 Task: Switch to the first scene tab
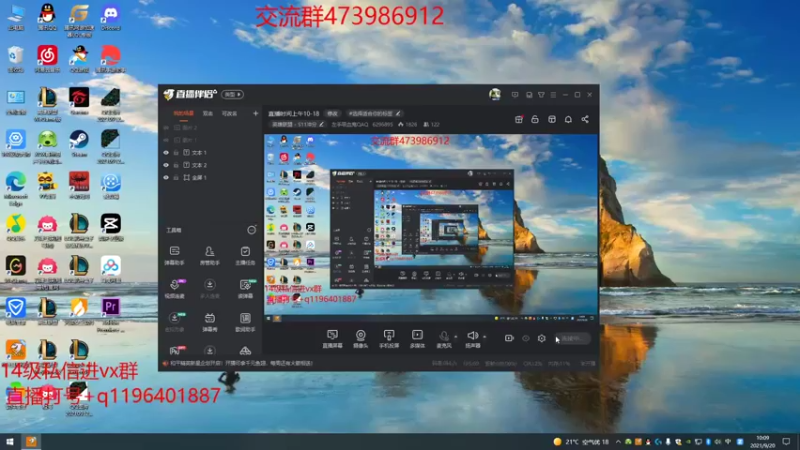[x=184, y=113]
